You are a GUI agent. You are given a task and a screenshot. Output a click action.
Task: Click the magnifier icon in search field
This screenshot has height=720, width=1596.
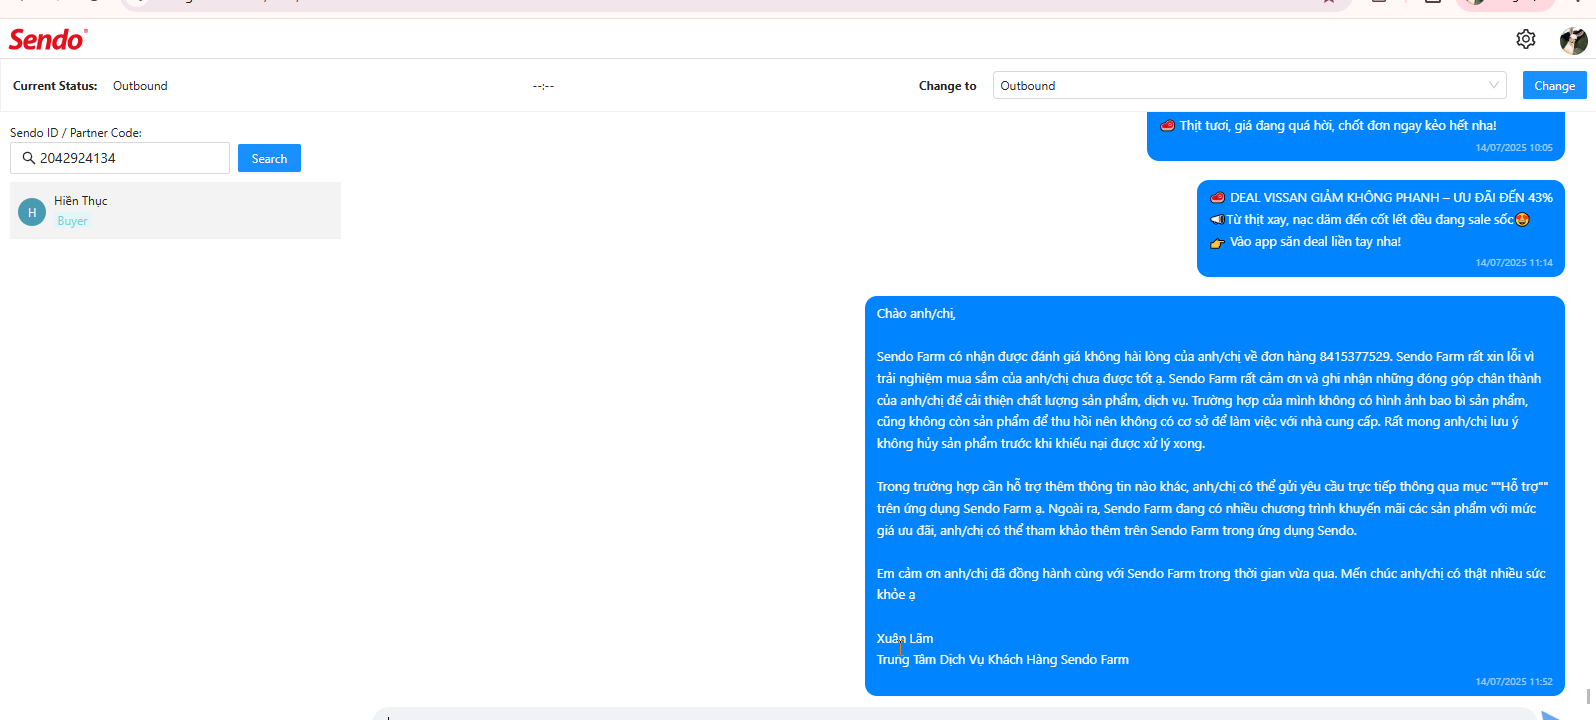(29, 158)
